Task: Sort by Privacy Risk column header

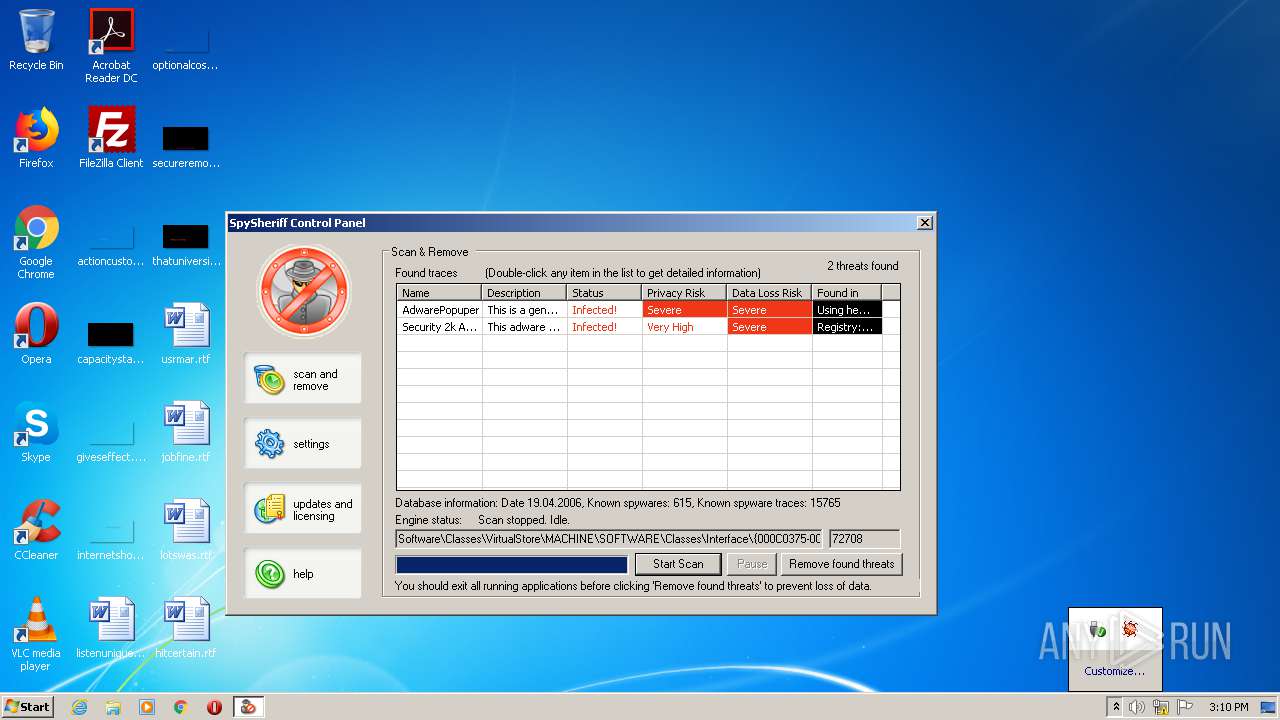Action: tap(685, 293)
